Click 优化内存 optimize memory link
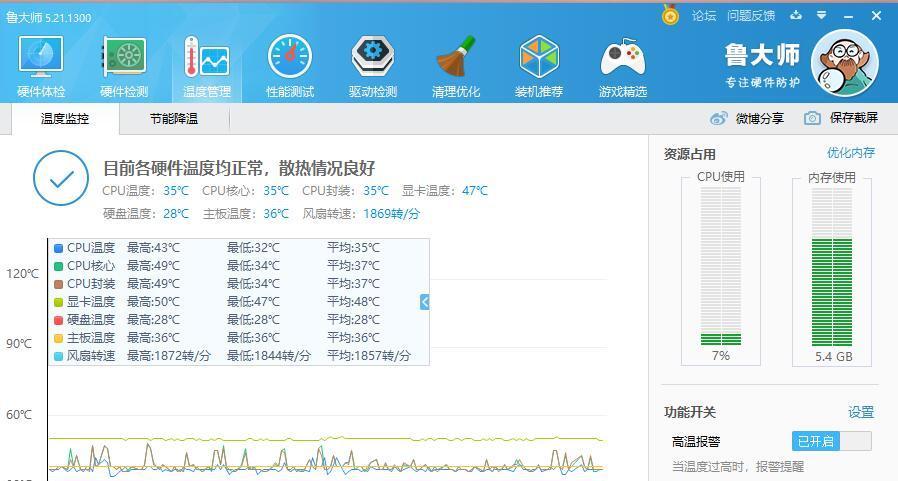This screenshot has width=898, height=481. tap(851, 152)
